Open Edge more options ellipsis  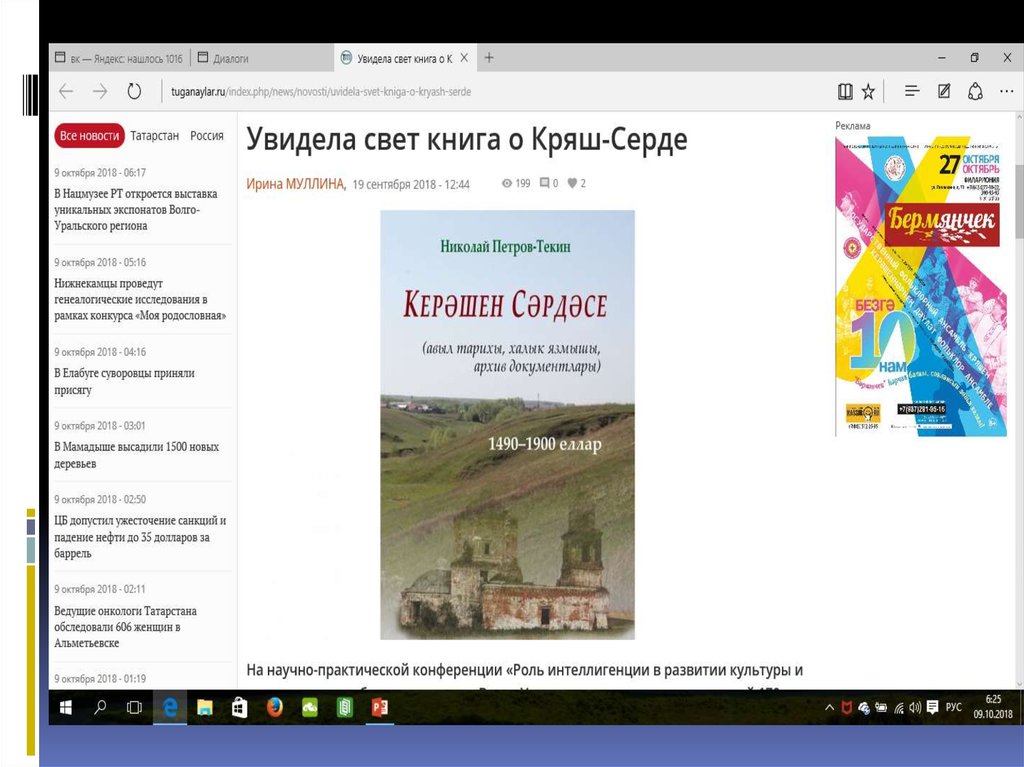(1006, 92)
